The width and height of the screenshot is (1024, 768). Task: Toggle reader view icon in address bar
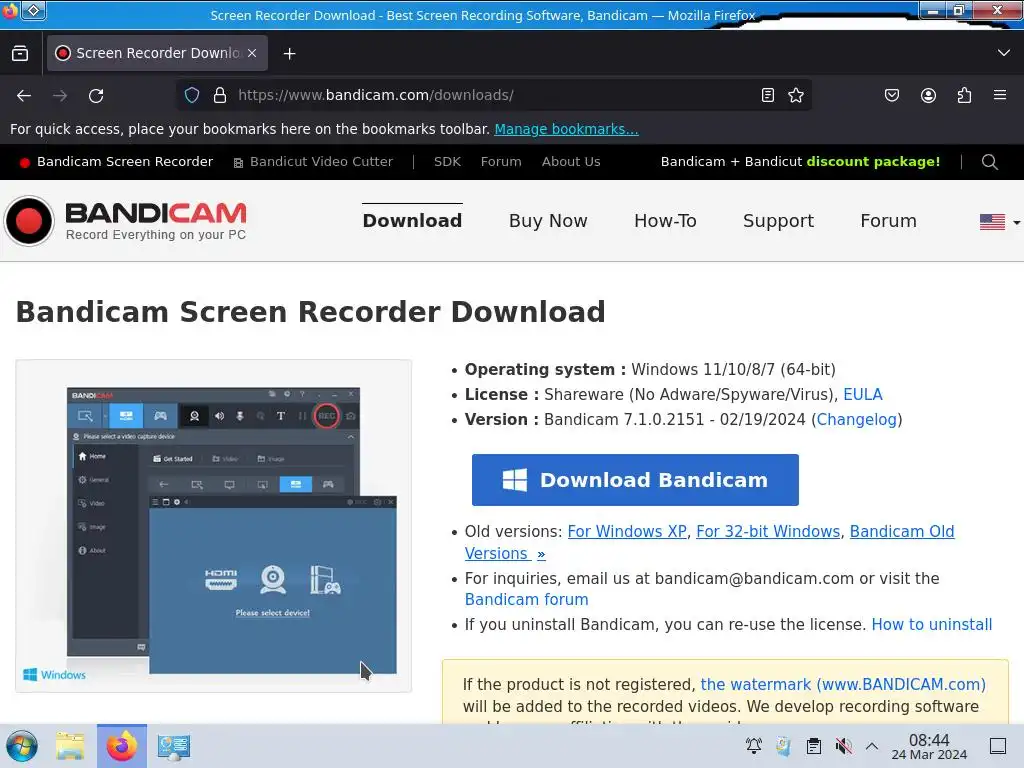coord(768,95)
